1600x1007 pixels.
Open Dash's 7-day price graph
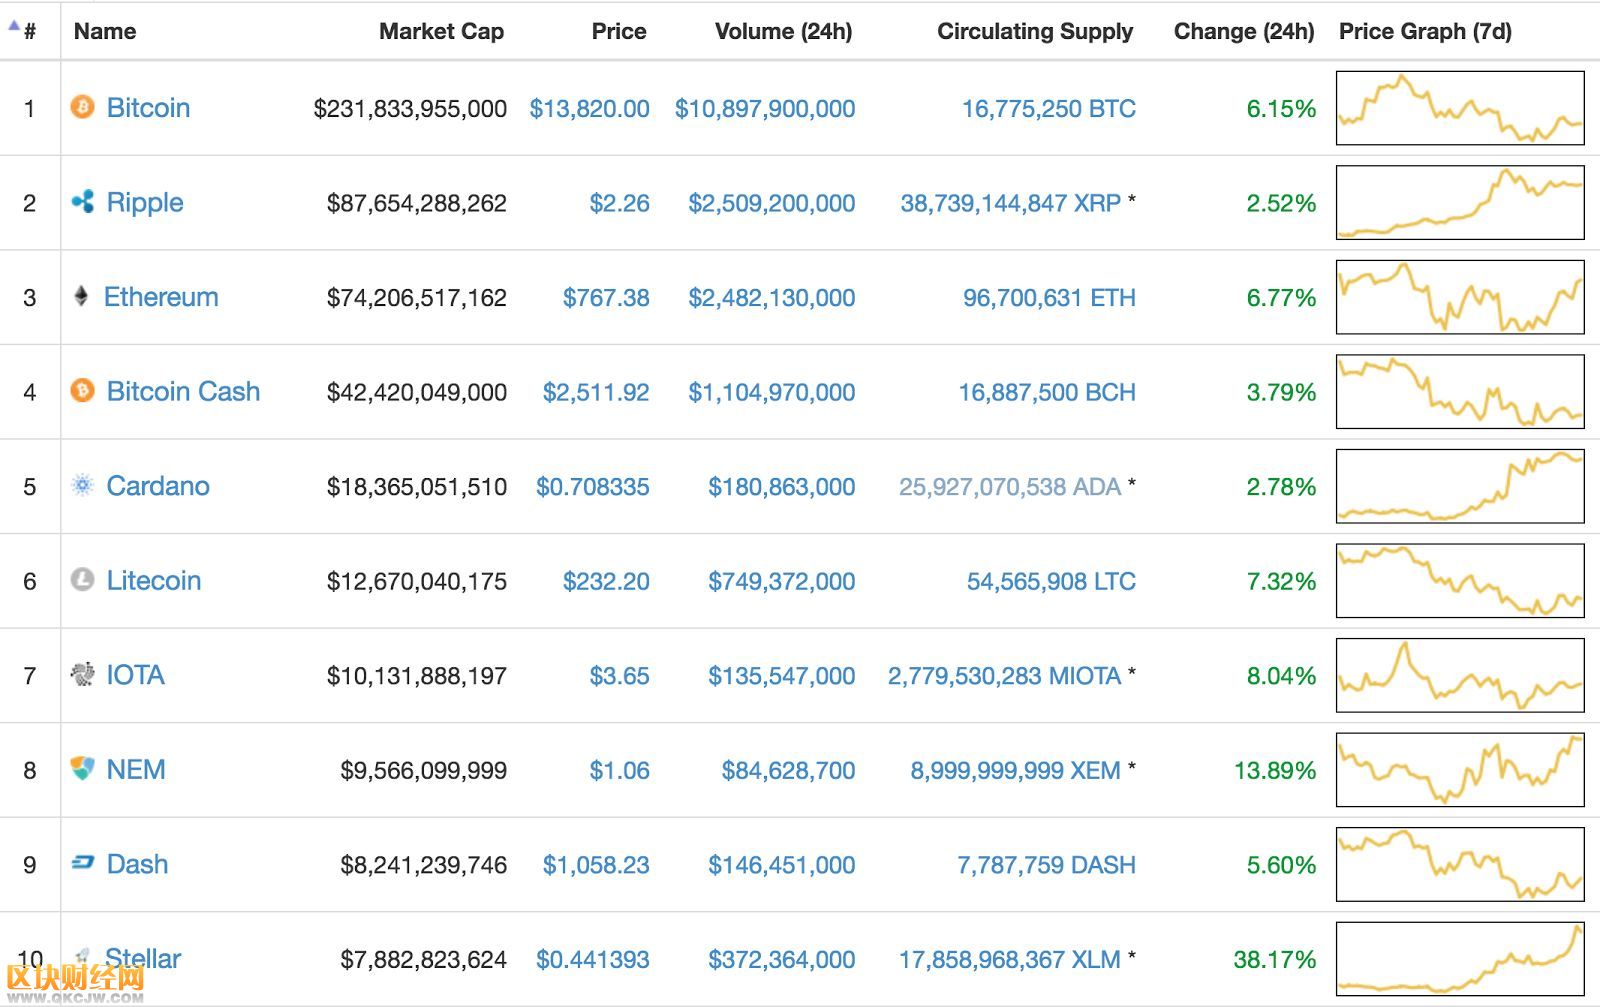(1460, 864)
